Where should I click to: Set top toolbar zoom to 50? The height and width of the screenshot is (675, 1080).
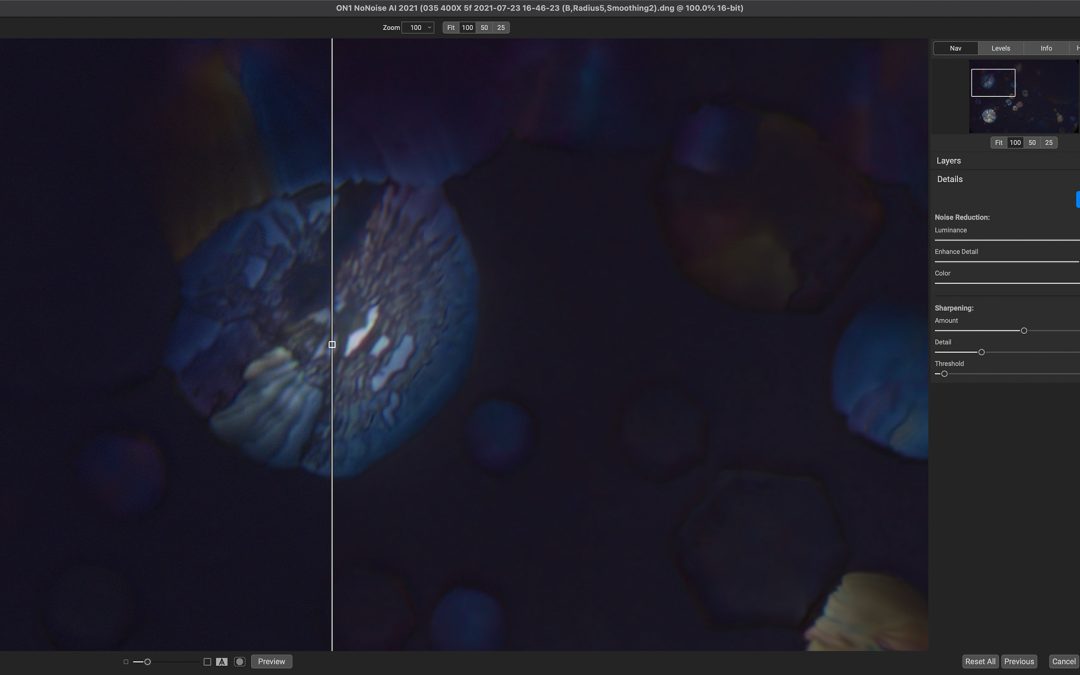point(484,28)
